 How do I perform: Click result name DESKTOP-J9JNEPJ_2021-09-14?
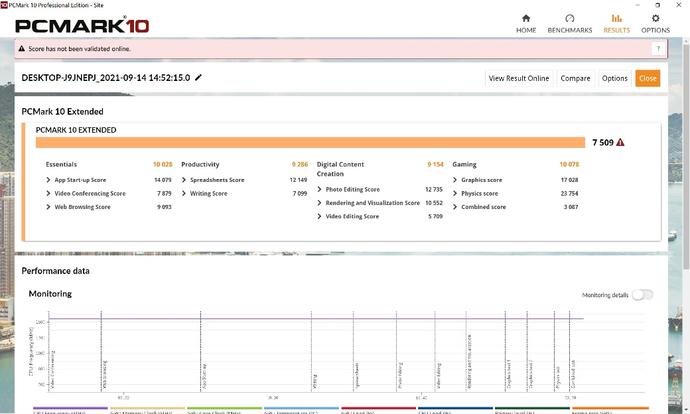click(x=106, y=77)
